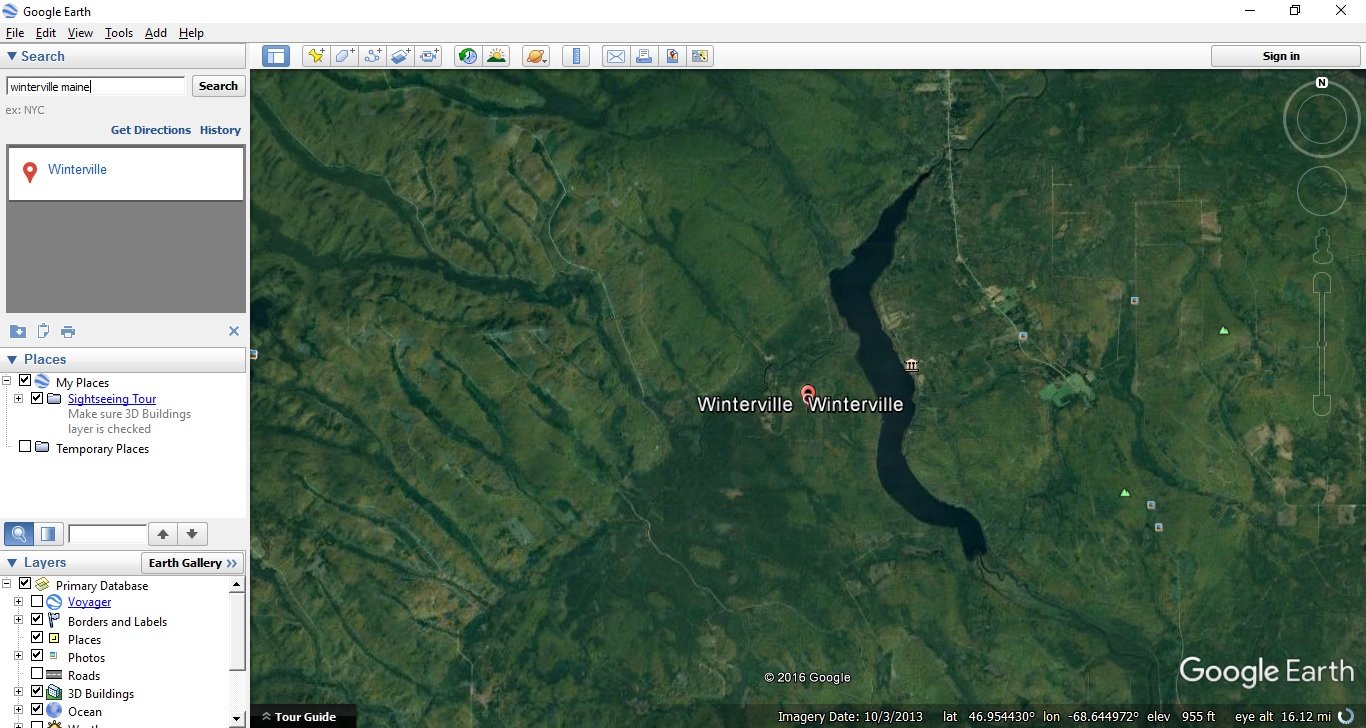
Task: Expand the Voyager layer node
Action: [x=19, y=602]
